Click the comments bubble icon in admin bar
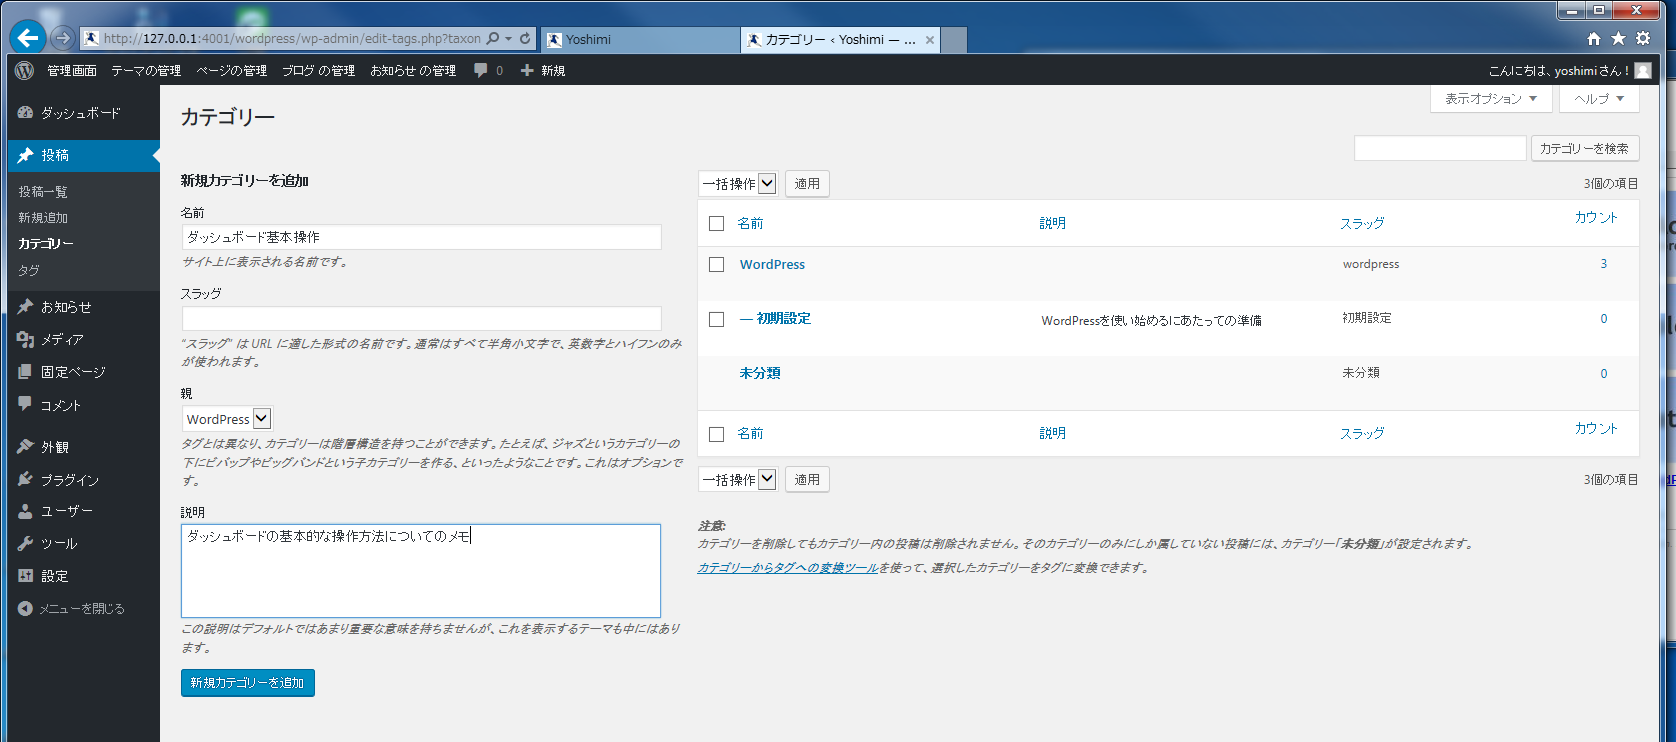The width and height of the screenshot is (1676, 742). tap(481, 70)
